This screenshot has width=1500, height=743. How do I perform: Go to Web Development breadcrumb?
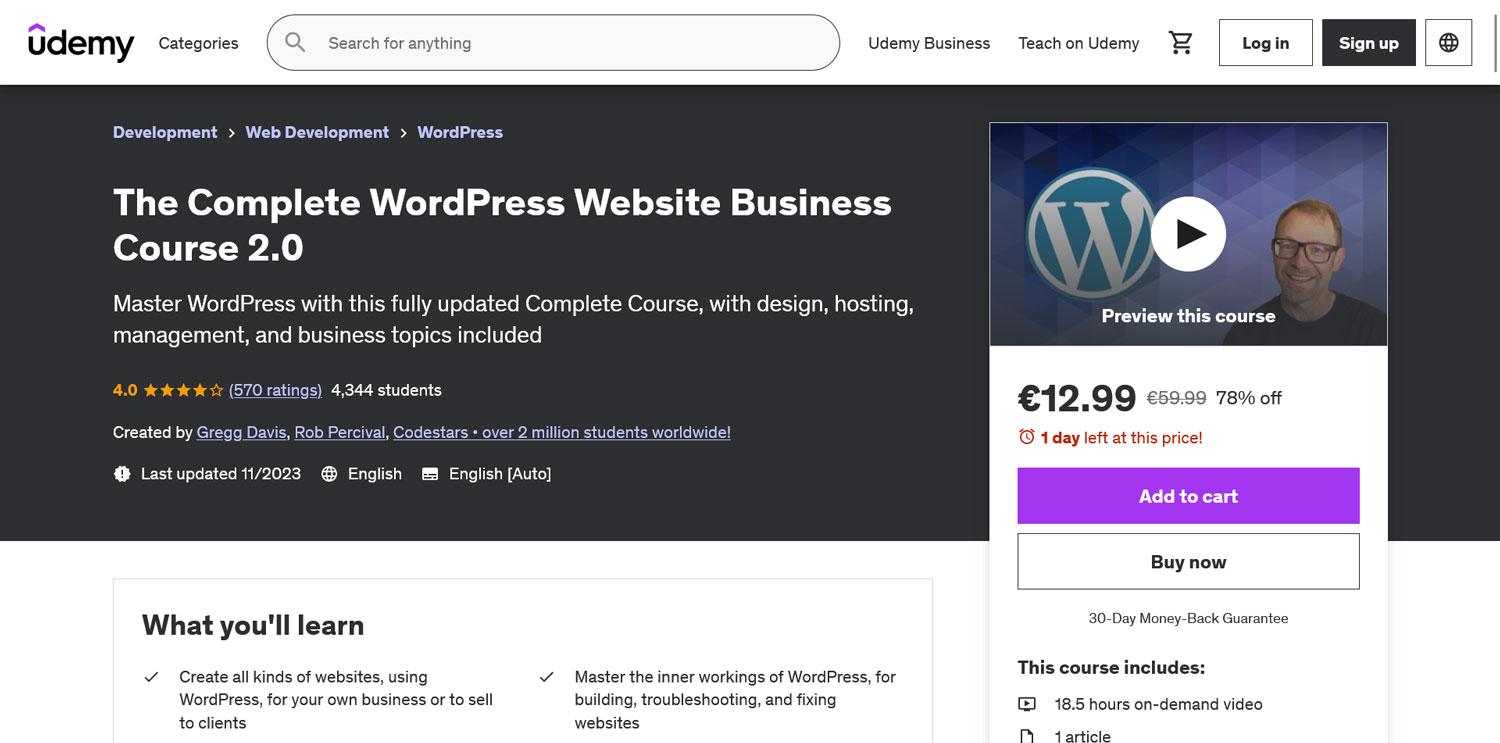317,132
